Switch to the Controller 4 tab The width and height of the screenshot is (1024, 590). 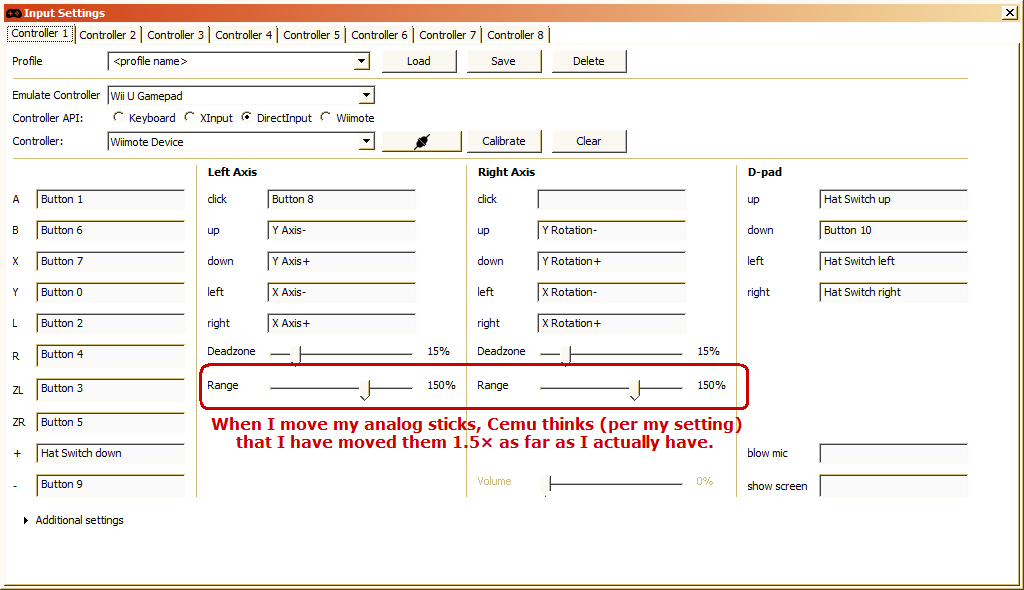tap(244, 35)
